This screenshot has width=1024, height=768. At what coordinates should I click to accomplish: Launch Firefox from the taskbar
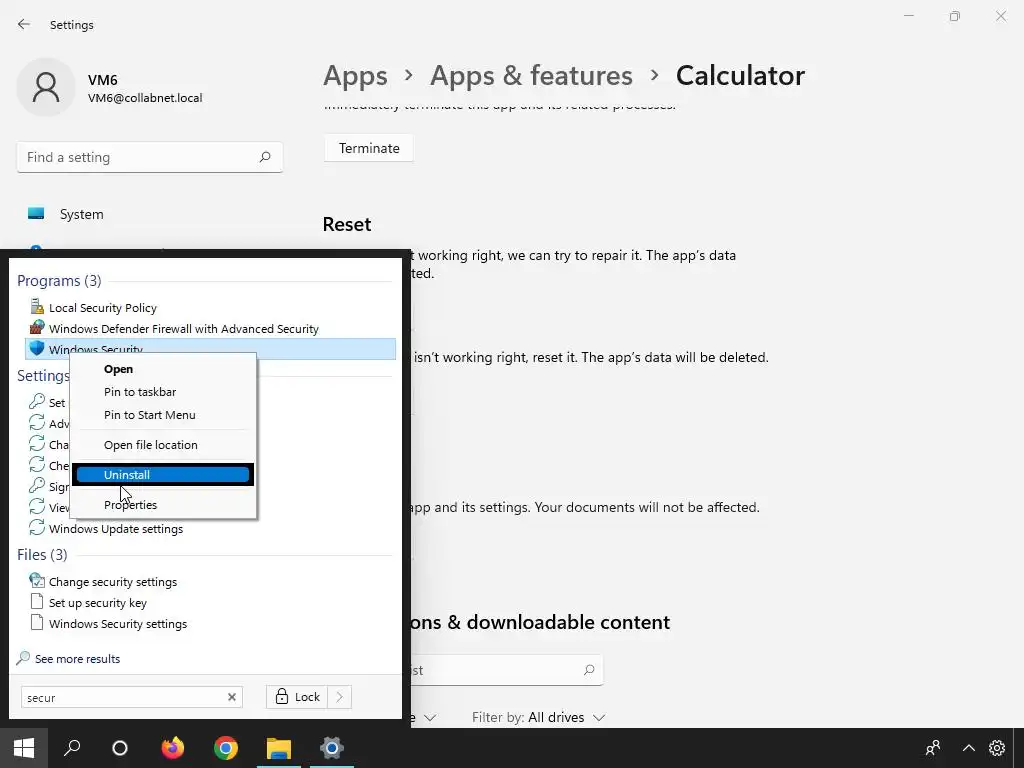point(173,748)
